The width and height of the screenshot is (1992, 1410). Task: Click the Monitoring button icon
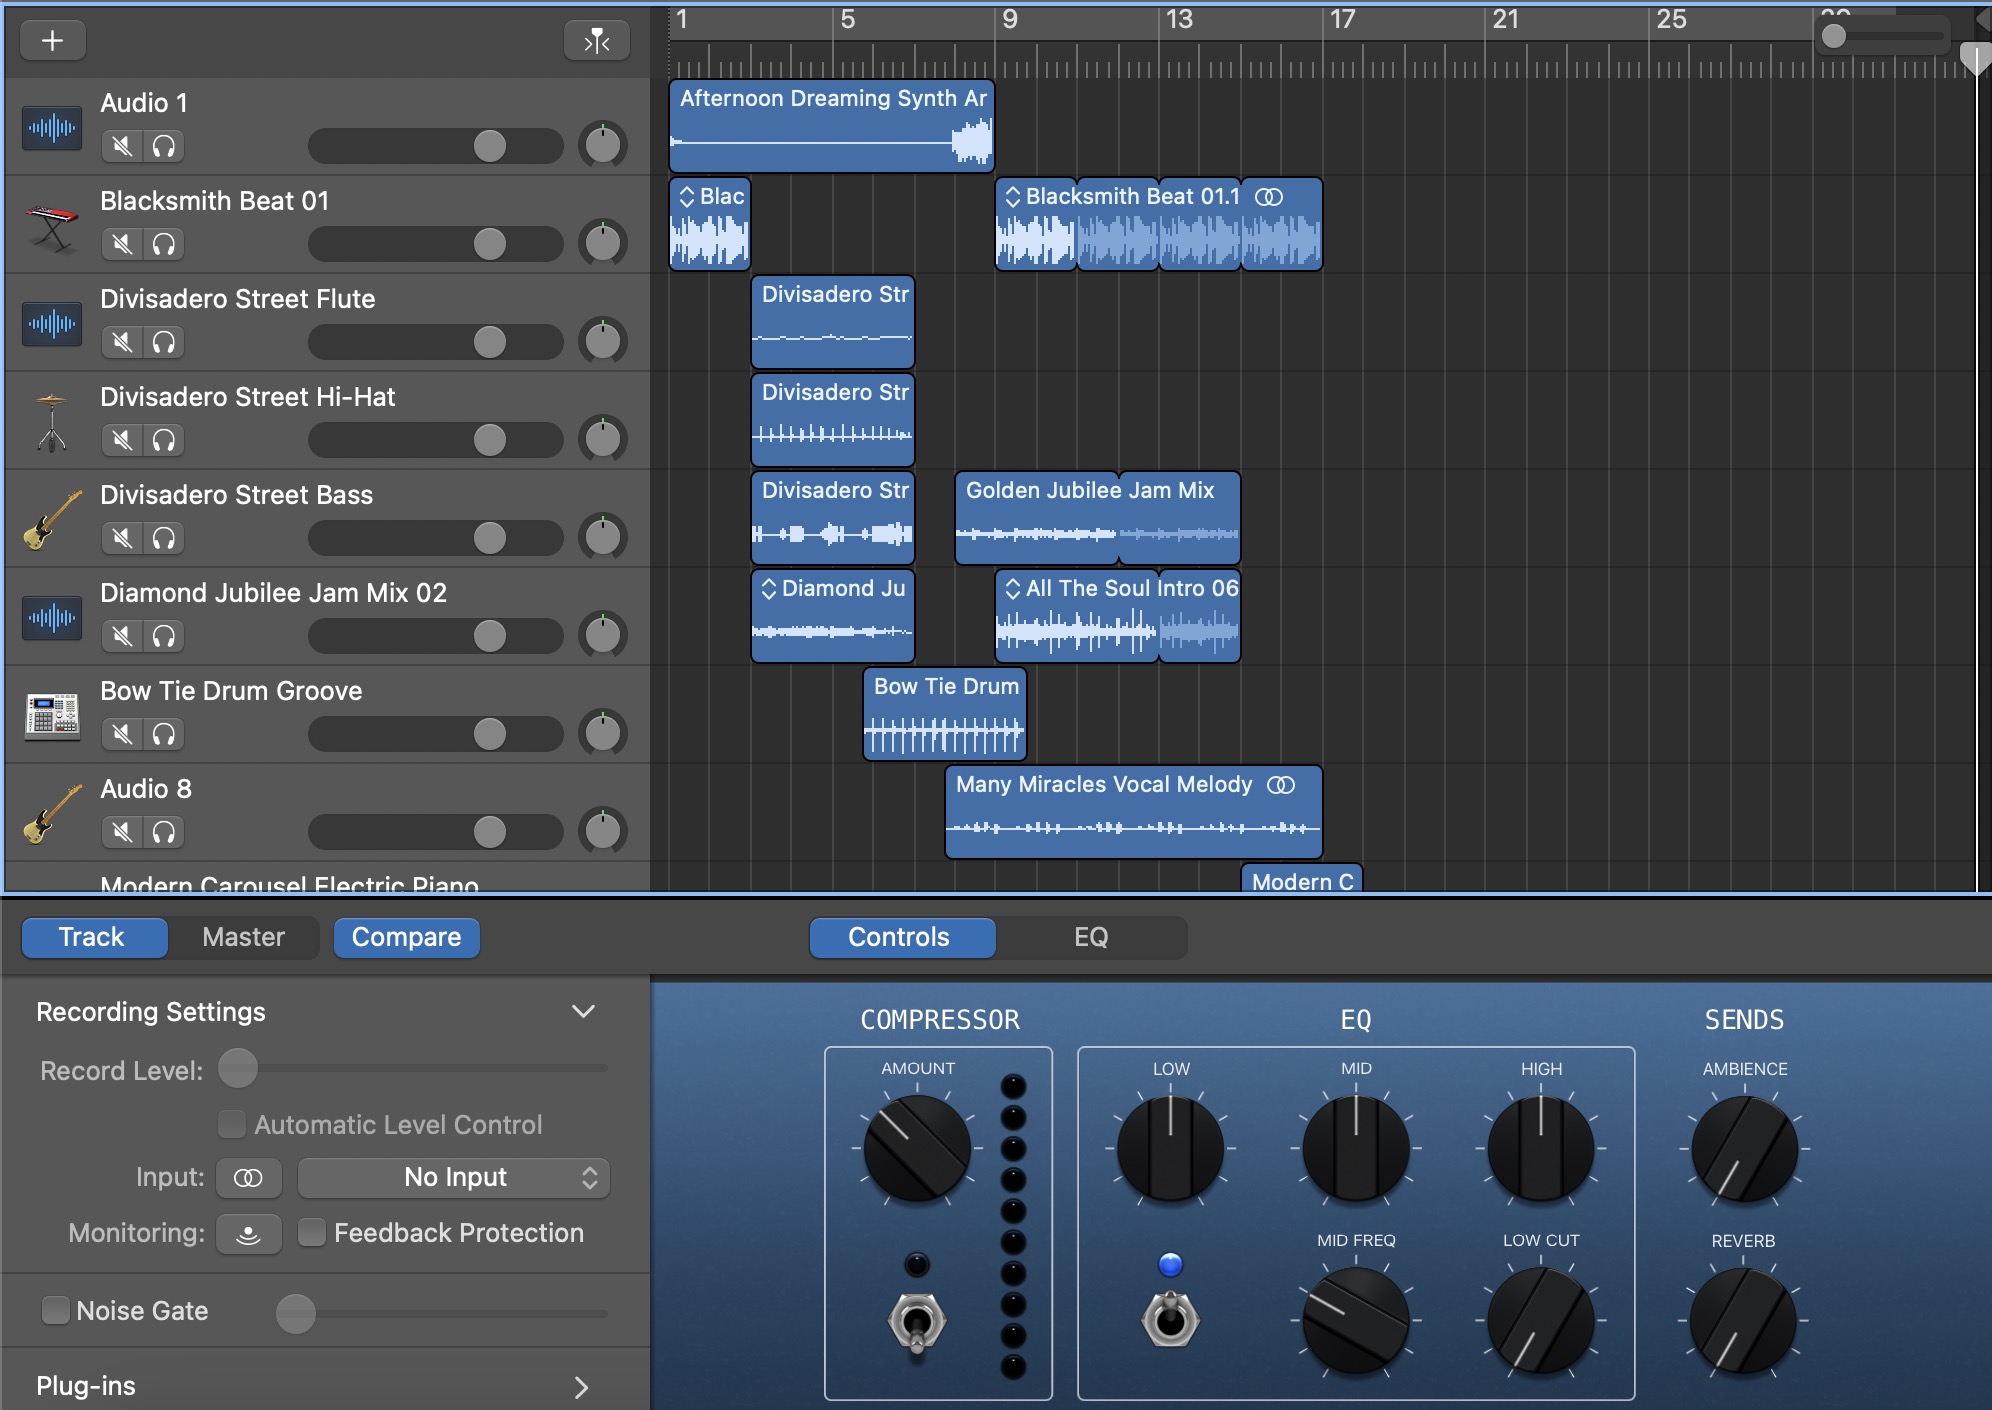tap(248, 1234)
